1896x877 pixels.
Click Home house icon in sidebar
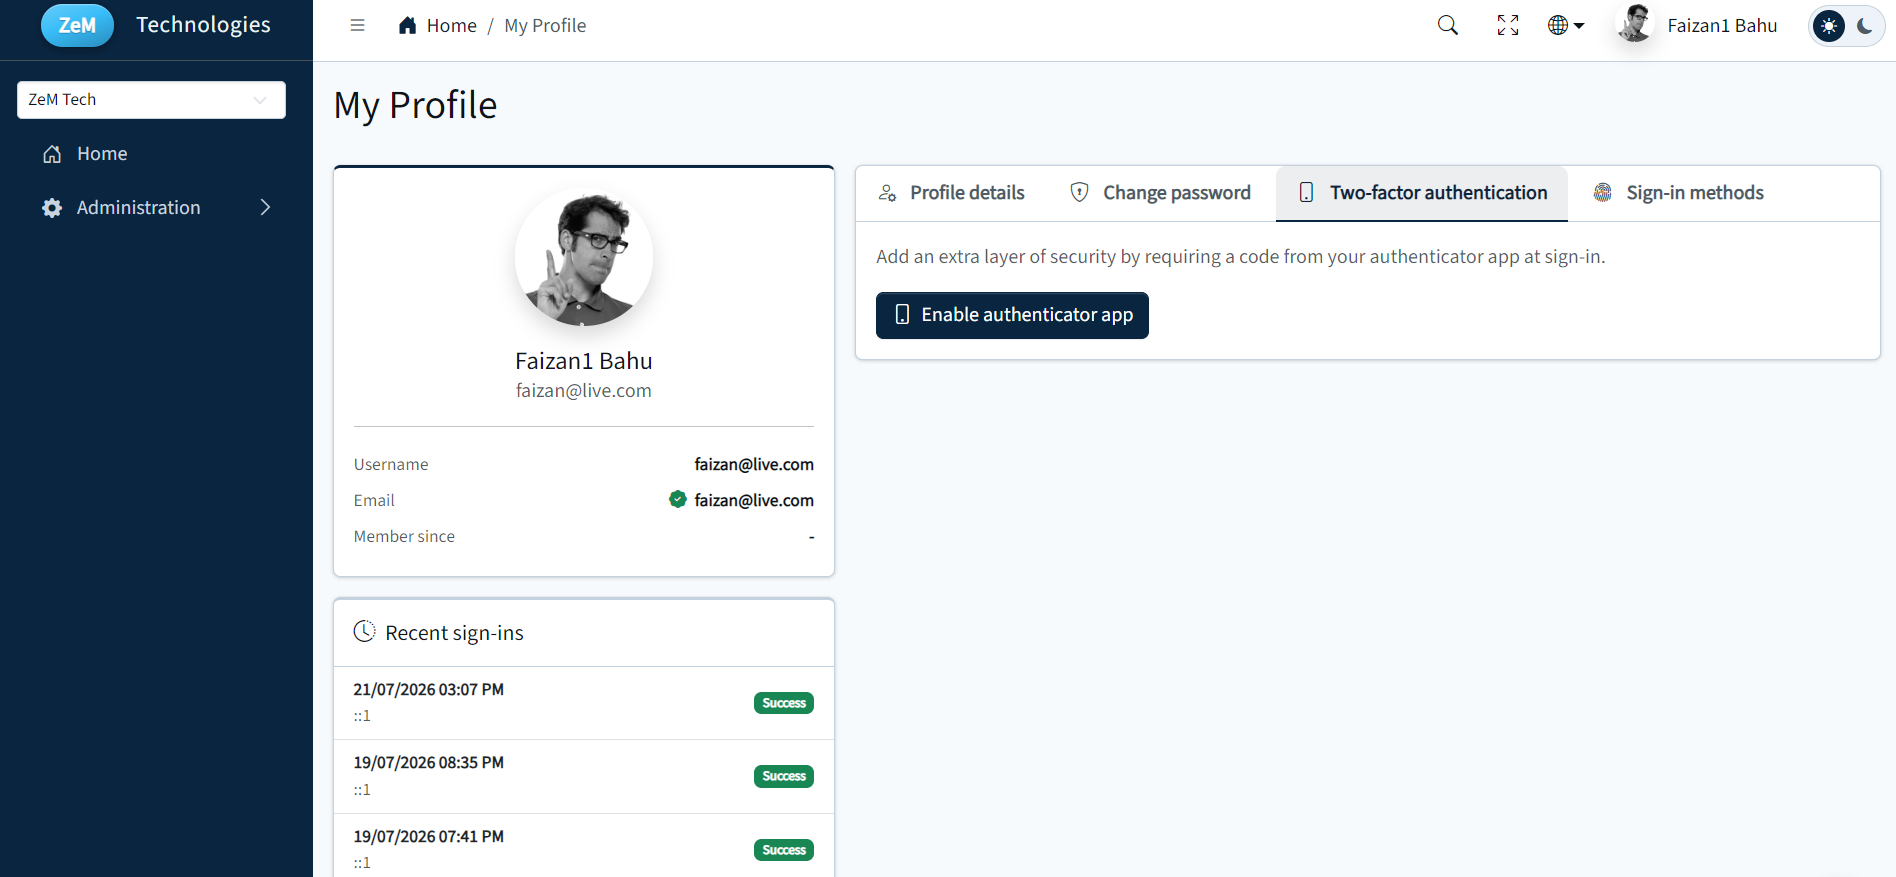tap(52, 154)
